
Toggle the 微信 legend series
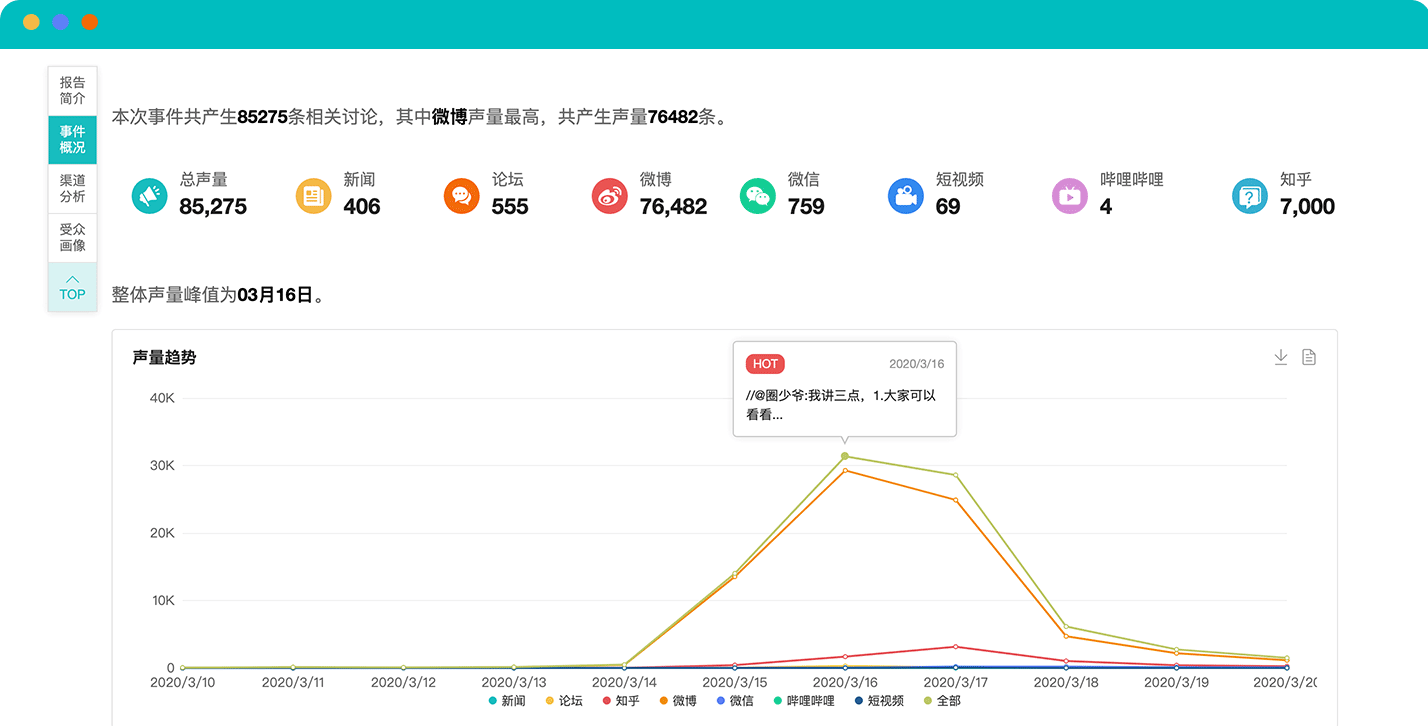pos(735,701)
